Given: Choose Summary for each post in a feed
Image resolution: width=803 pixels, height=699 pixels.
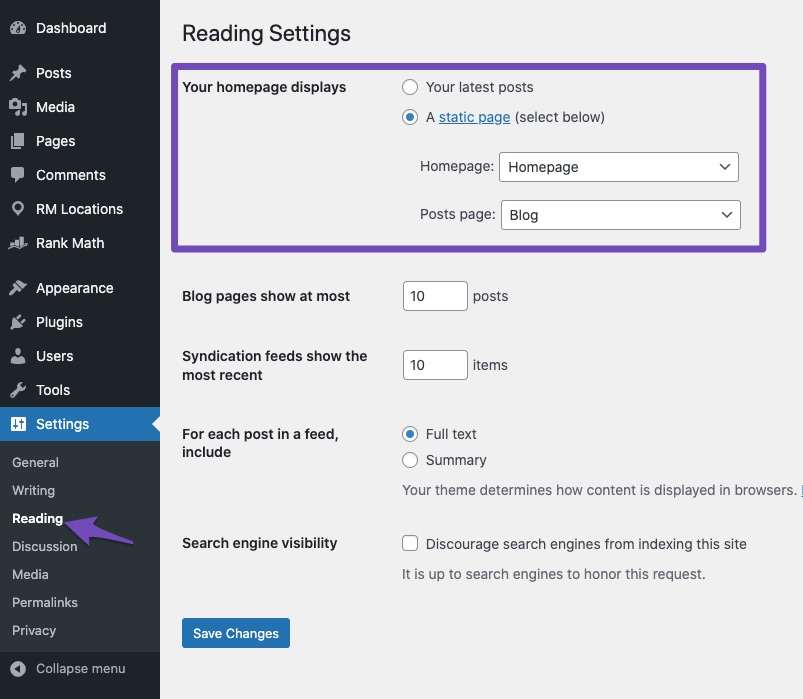Looking at the screenshot, I should click(x=410, y=460).
